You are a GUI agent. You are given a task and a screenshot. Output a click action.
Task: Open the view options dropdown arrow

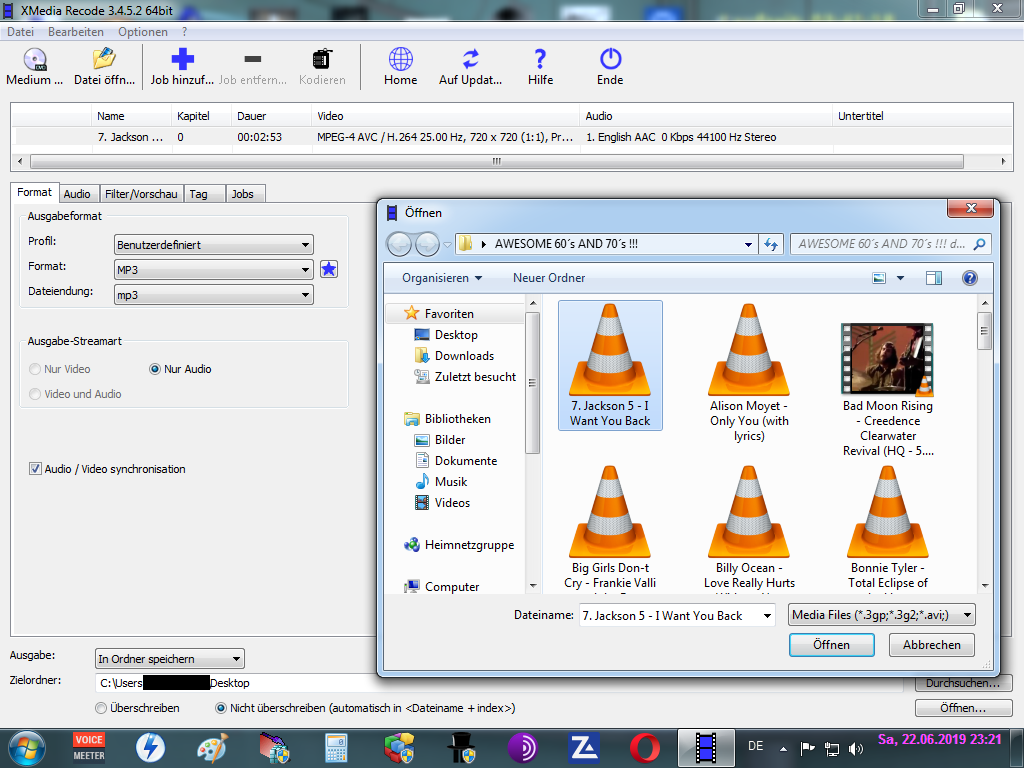(x=901, y=278)
